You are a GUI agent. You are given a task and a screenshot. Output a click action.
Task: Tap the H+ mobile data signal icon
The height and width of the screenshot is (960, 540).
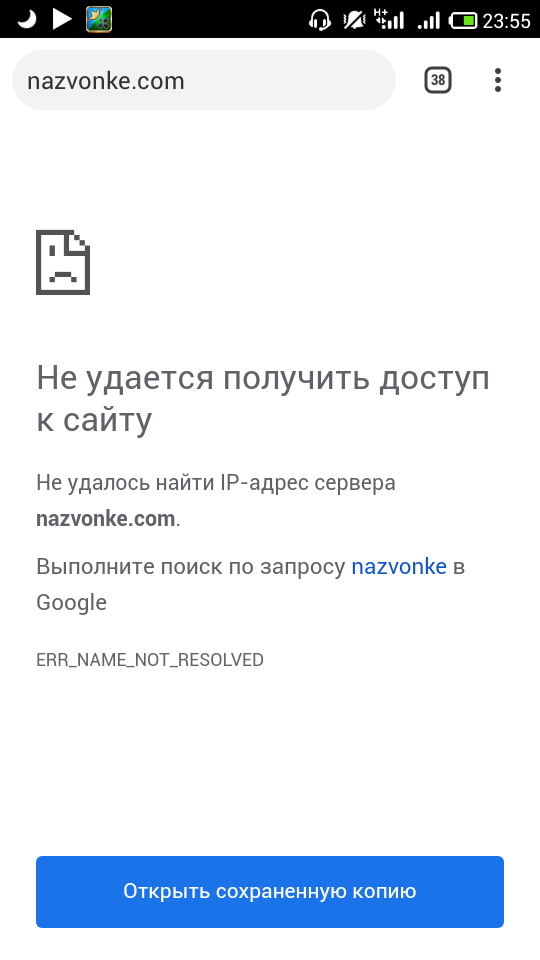389,20
